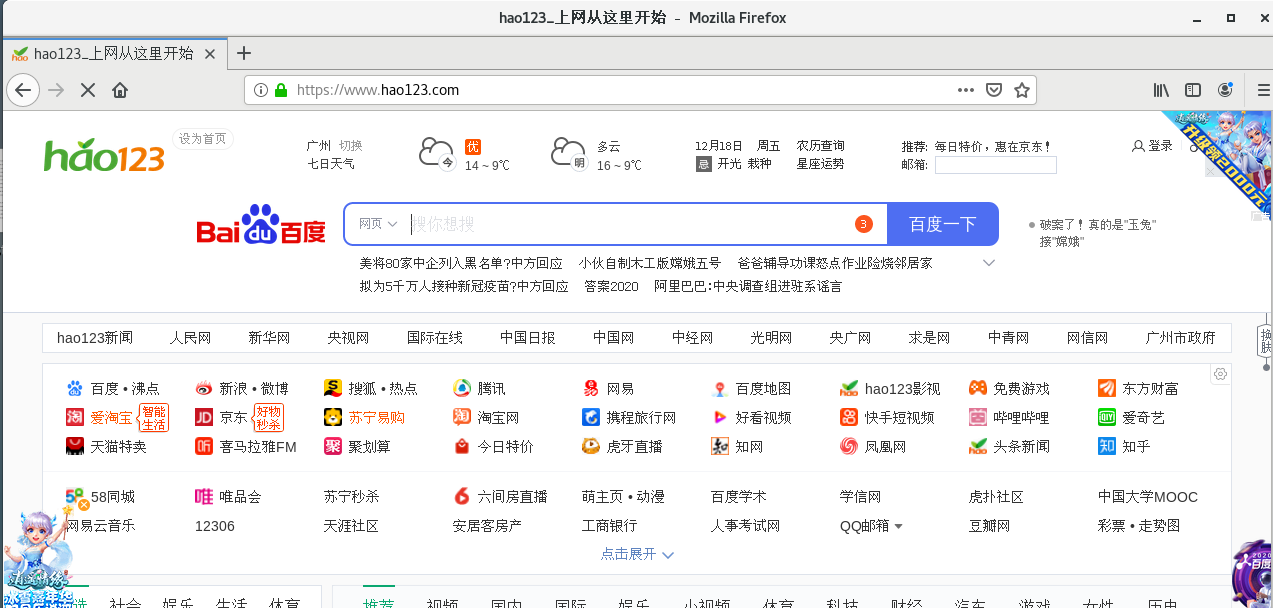Screen dimensions: 1273x608
Task: Open site settings gear icon
Action: tap(1220, 374)
